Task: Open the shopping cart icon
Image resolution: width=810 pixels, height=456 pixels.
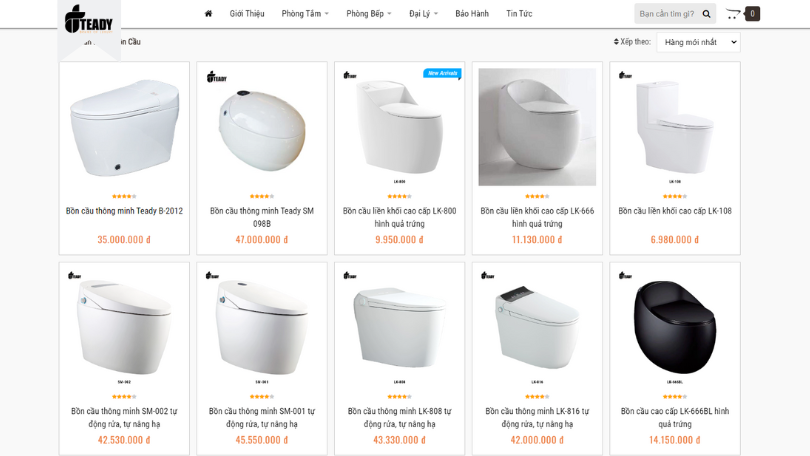Action: click(733, 14)
